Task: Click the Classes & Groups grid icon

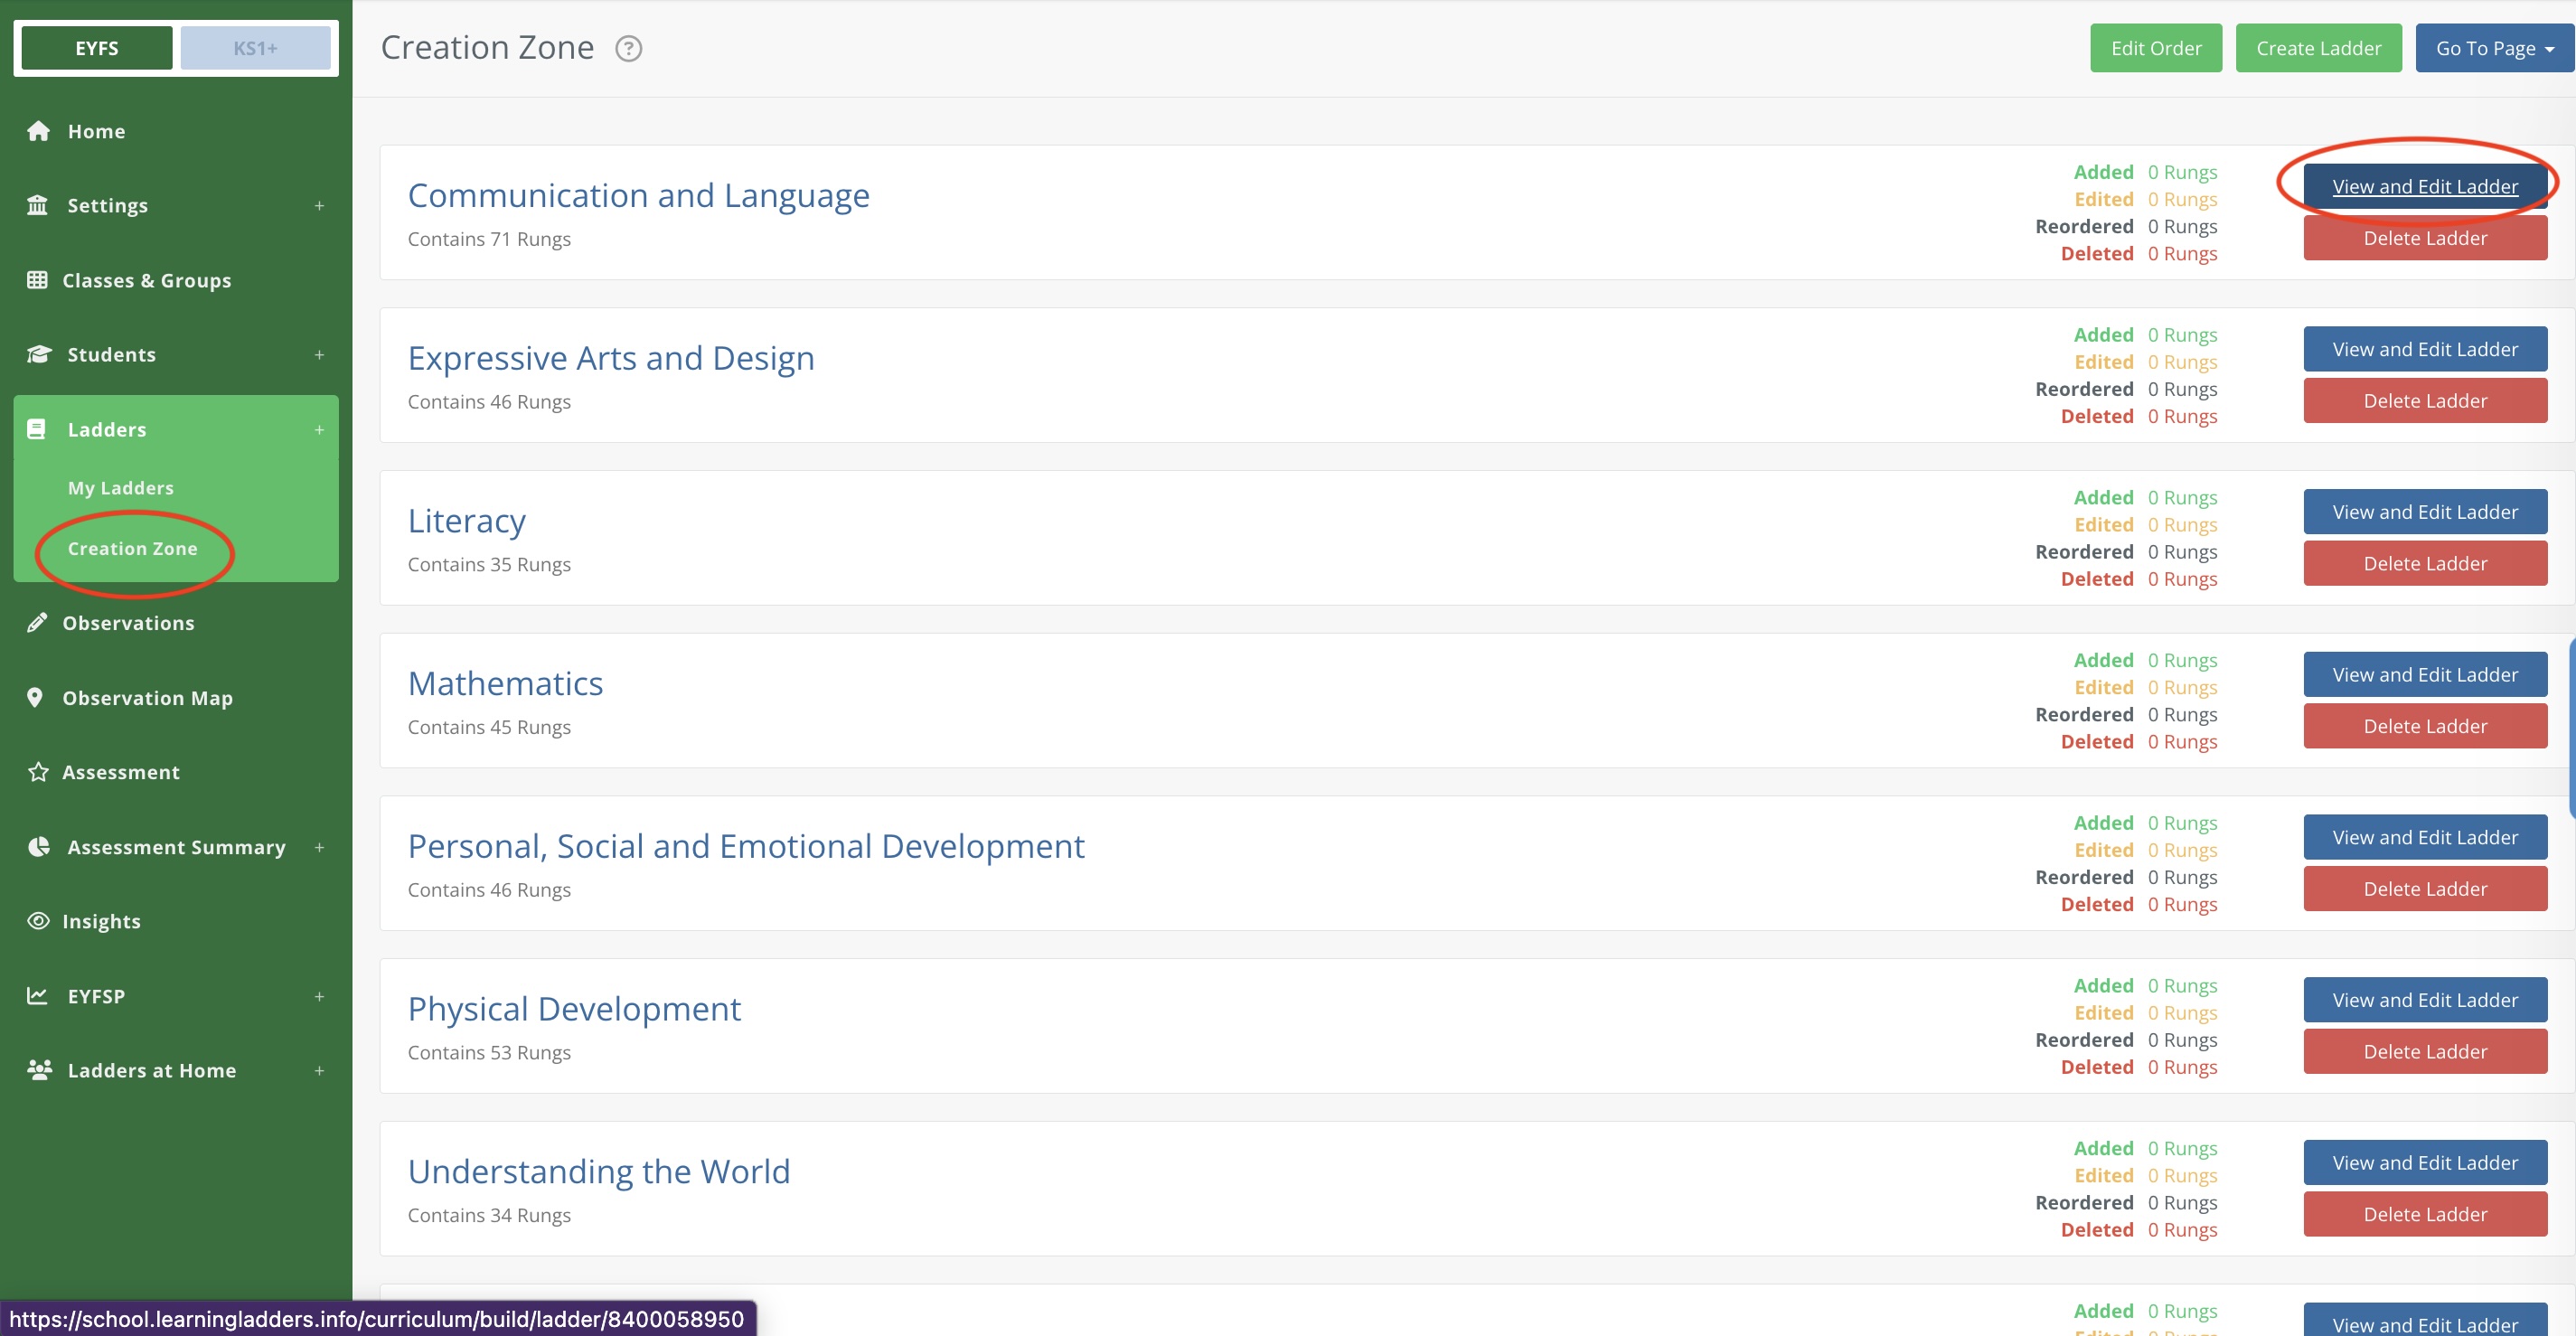Action: pos(37,280)
